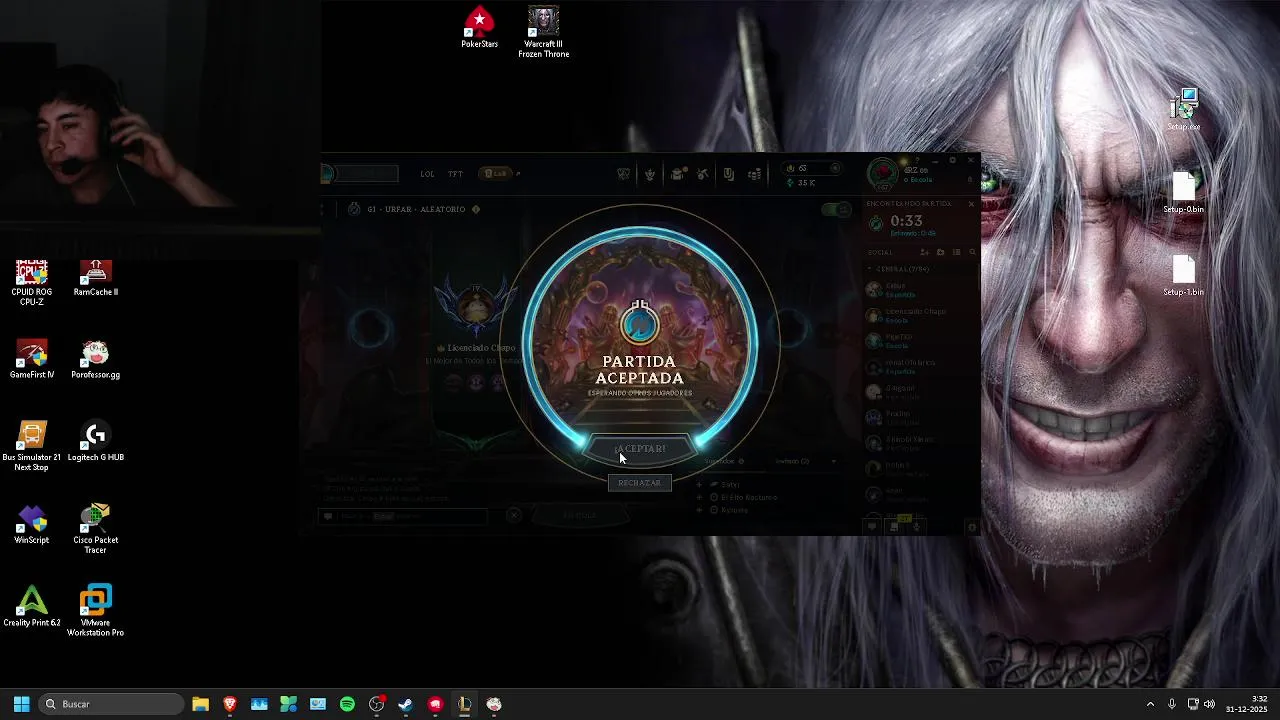Open Cisco Packet Tracer desktop icon
The height and width of the screenshot is (720, 1280).
95,530
